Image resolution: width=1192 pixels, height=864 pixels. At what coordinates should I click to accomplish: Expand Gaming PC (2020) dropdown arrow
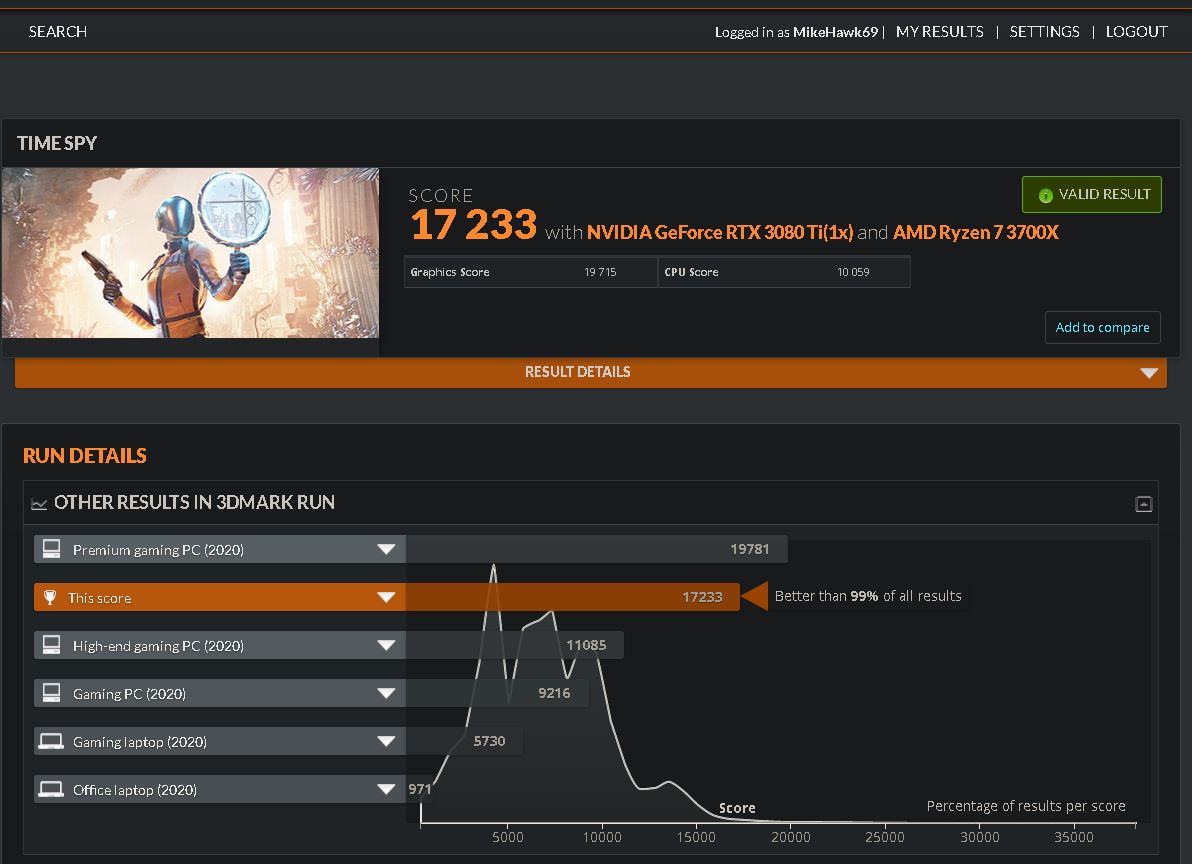pyautogui.click(x=386, y=693)
